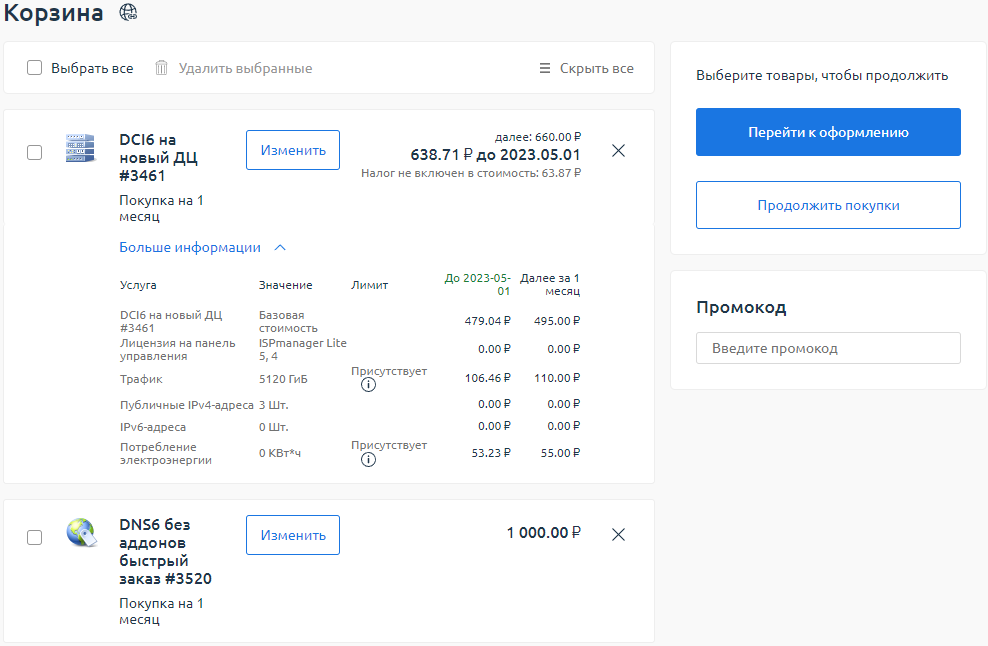Remove DCI6 на новый ДЦ #3461 from cart
988x646 pixels.
point(619,151)
